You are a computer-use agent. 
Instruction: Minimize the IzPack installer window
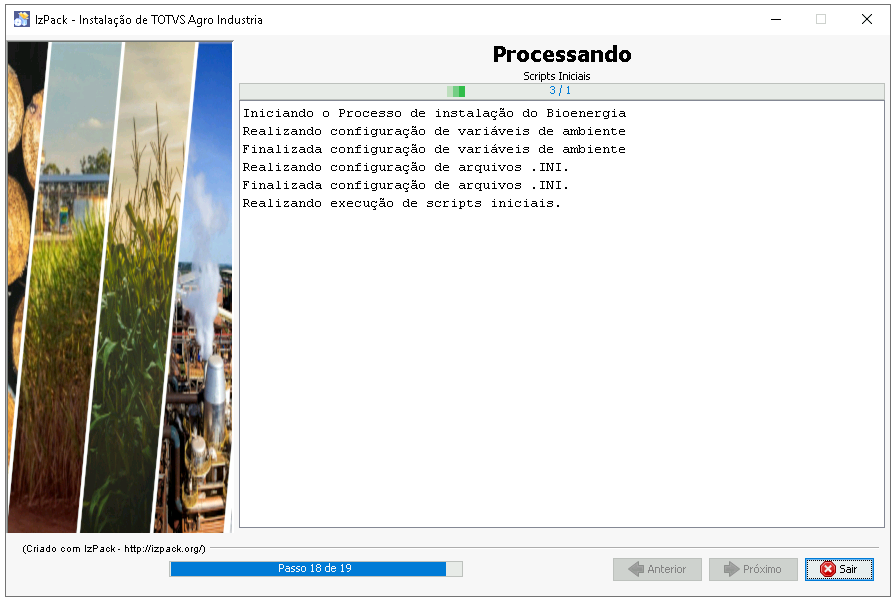[775, 19]
